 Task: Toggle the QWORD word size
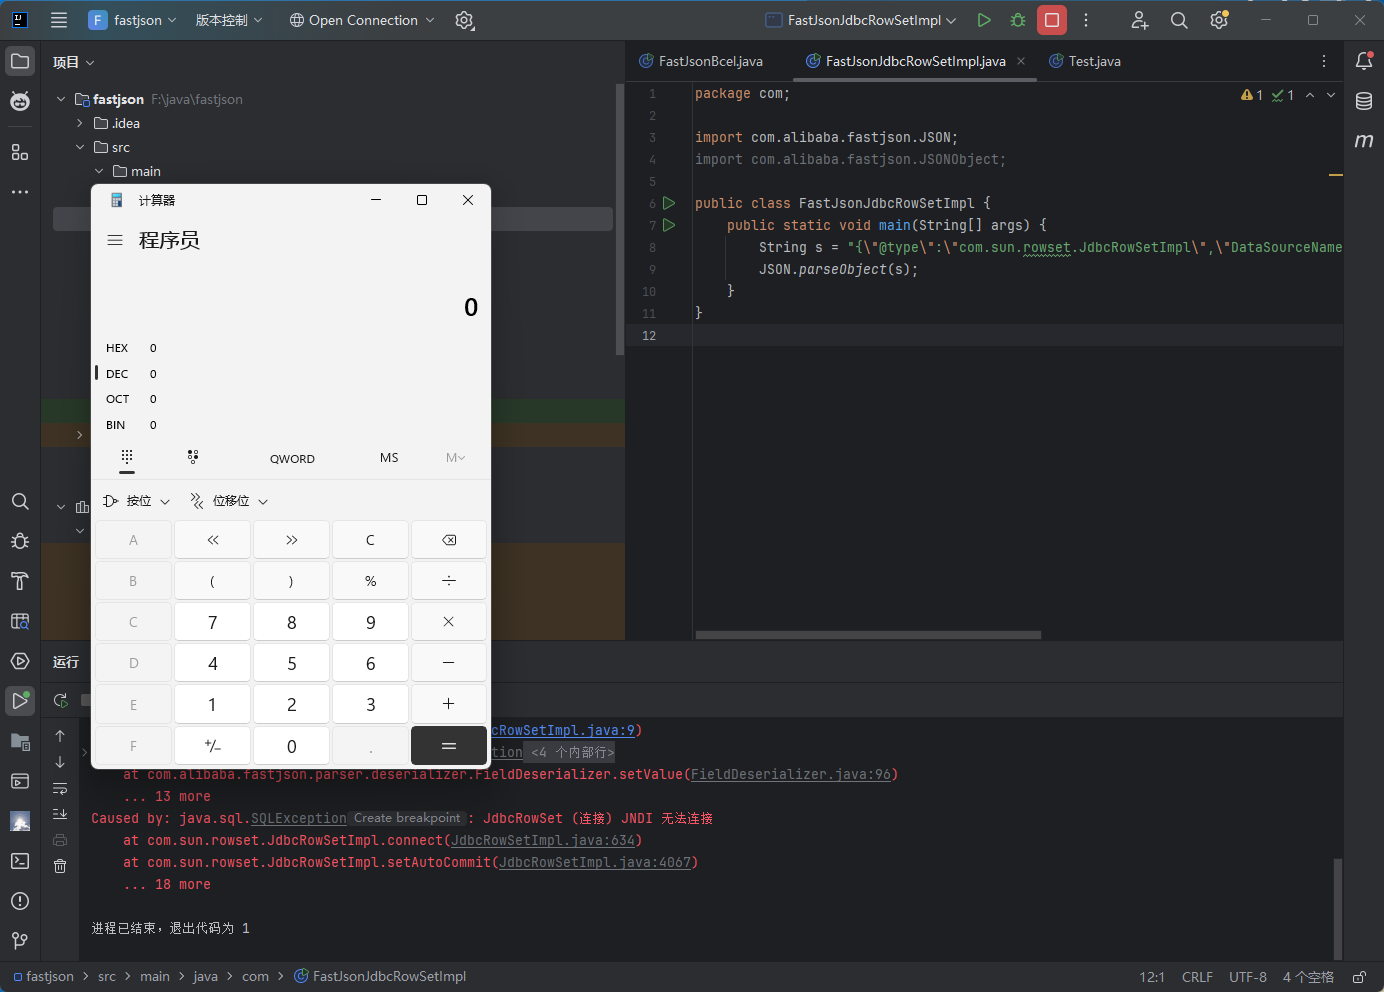pos(292,459)
